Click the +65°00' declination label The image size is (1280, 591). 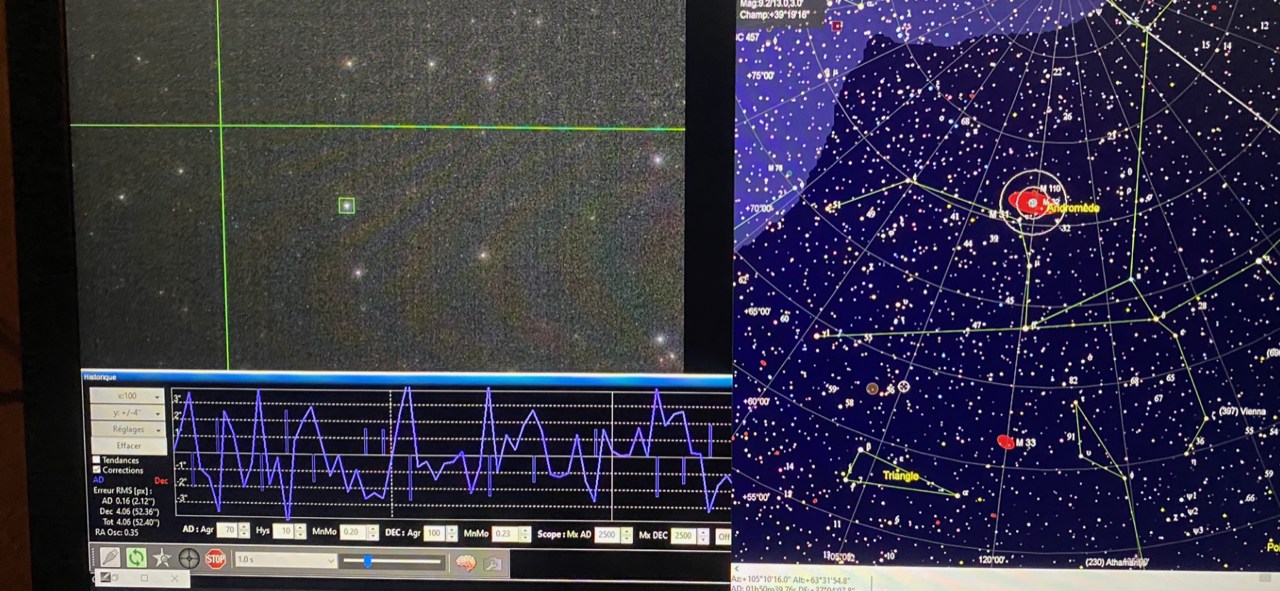tap(759, 311)
